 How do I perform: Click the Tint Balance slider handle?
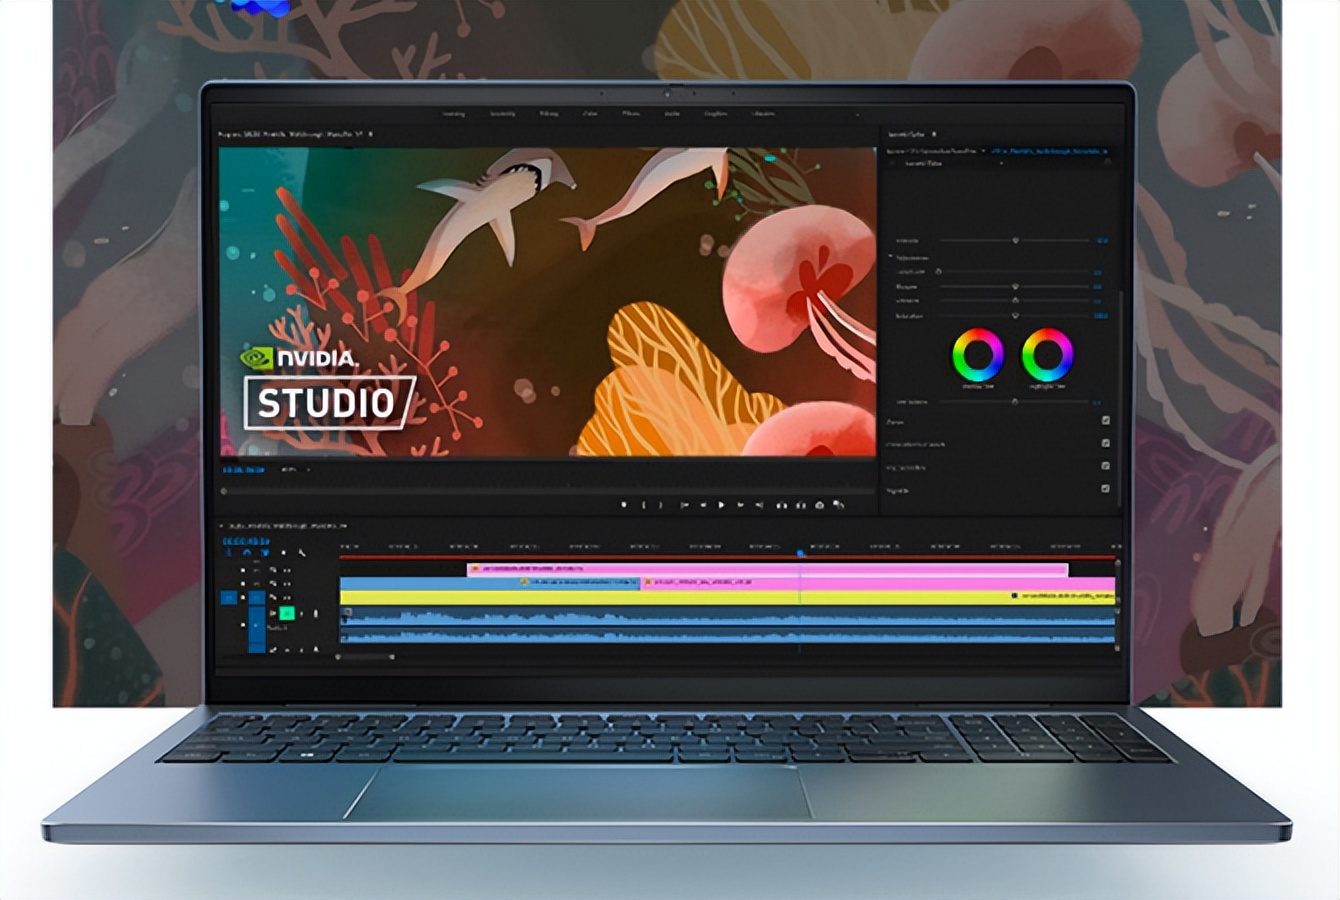(x=1015, y=401)
